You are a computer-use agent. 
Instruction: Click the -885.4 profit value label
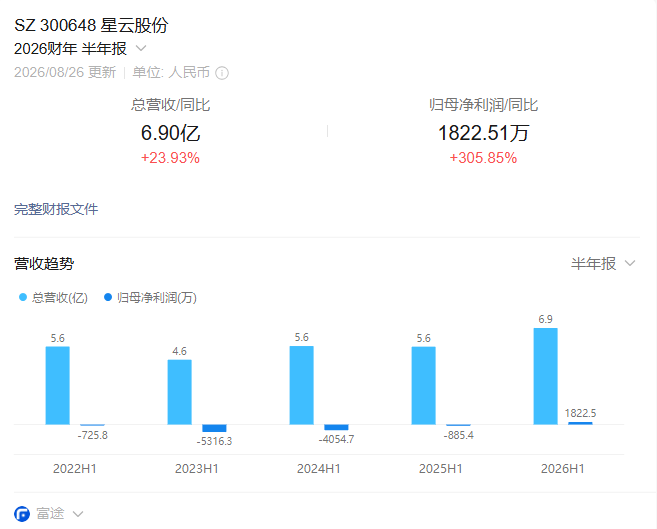point(458,435)
